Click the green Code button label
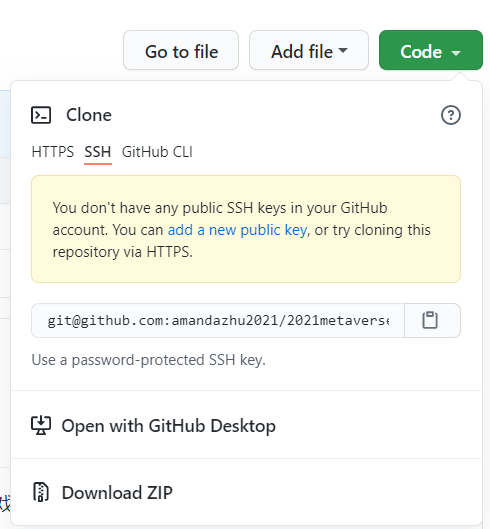Viewport: 490px width, 529px height. coord(421,52)
